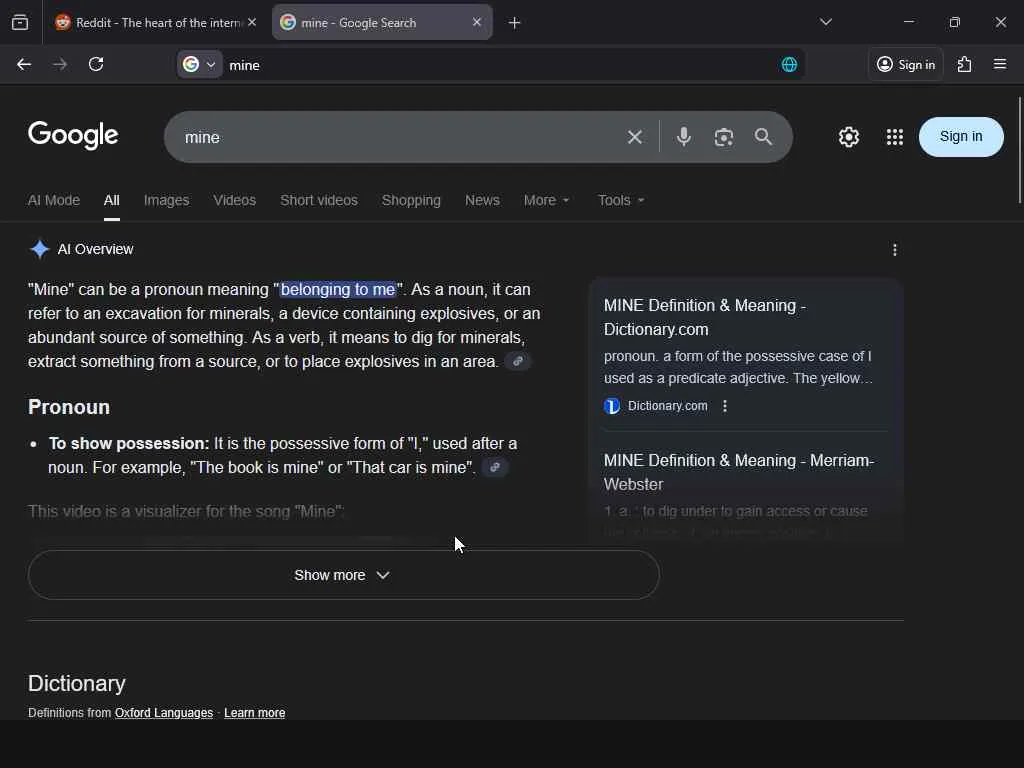The image size is (1024, 768).
Task: Go back to the previous page
Action: (24, 65)
